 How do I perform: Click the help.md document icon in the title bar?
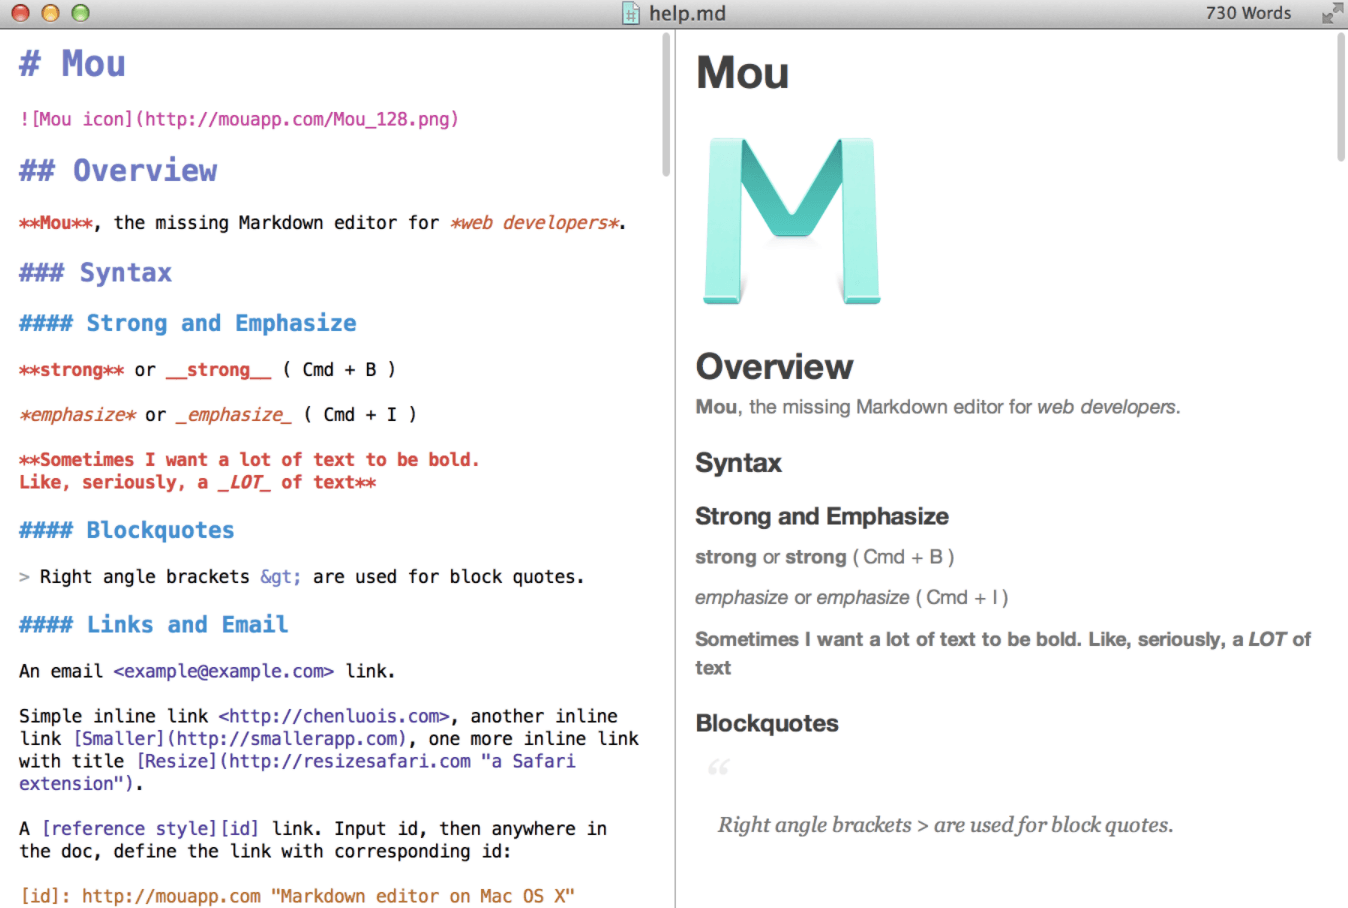[631, 13]
